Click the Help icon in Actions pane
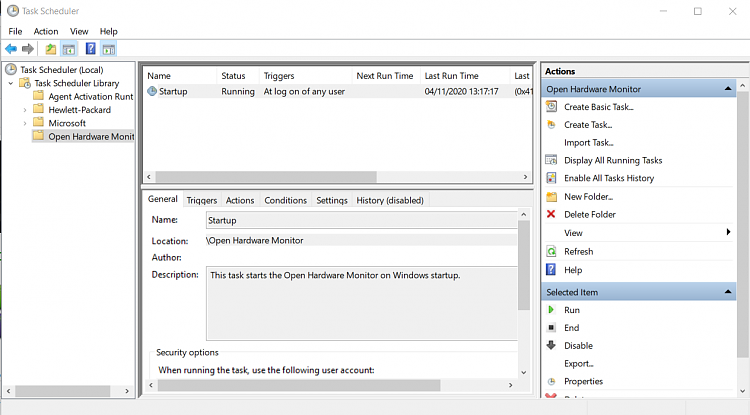Screen dimensions: 750x415 coord(551,270)
